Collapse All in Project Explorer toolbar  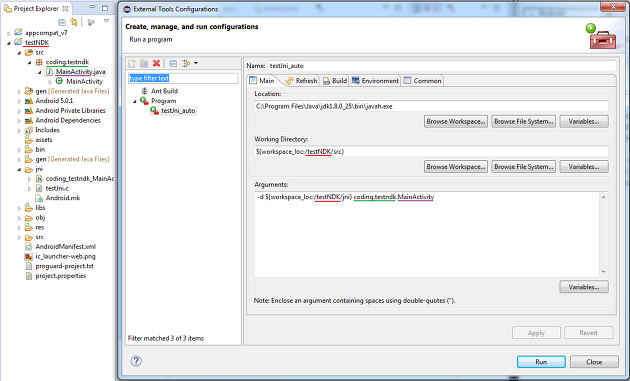click(62, 23)
